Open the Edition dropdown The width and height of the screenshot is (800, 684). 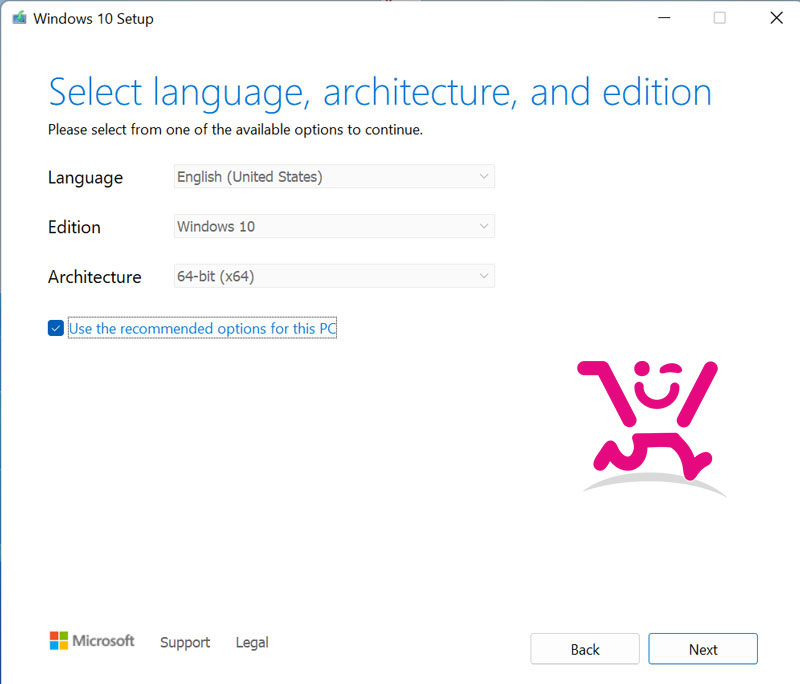pos(334,226)
